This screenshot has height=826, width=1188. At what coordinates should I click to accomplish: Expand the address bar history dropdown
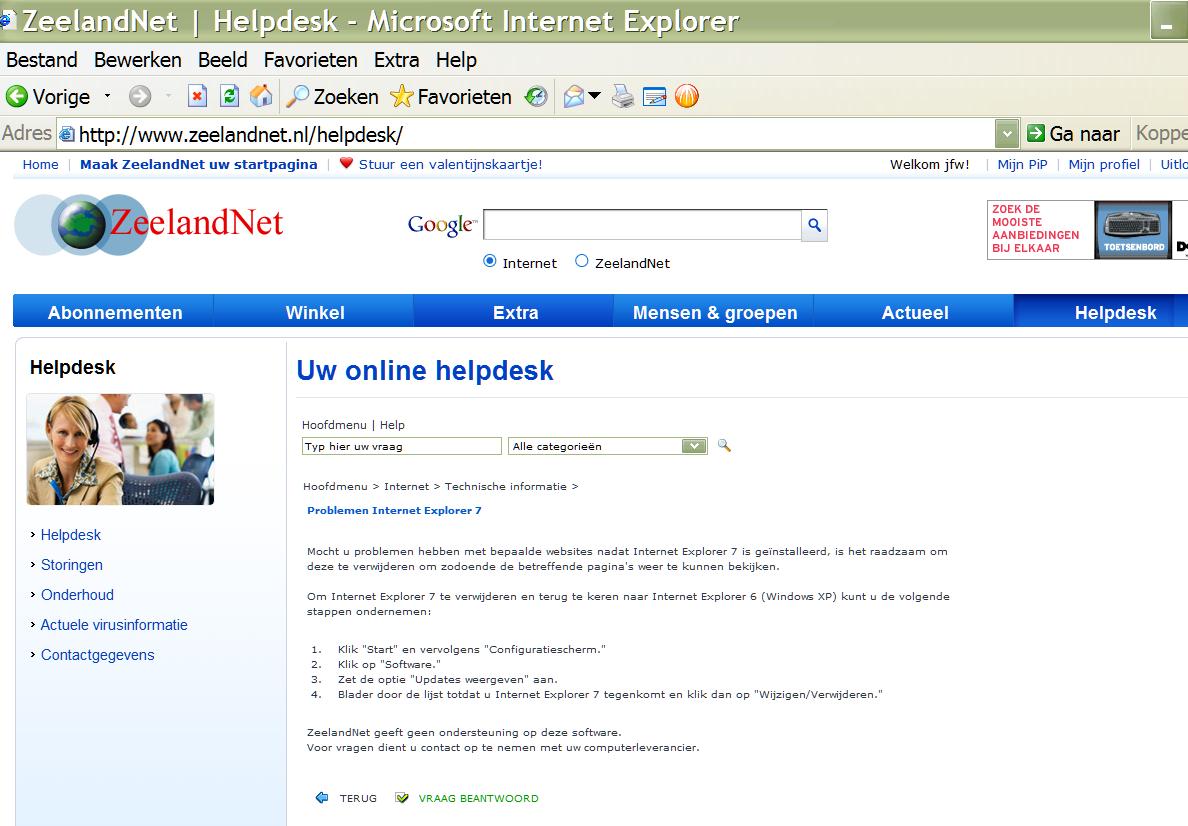coord(1006,134)
